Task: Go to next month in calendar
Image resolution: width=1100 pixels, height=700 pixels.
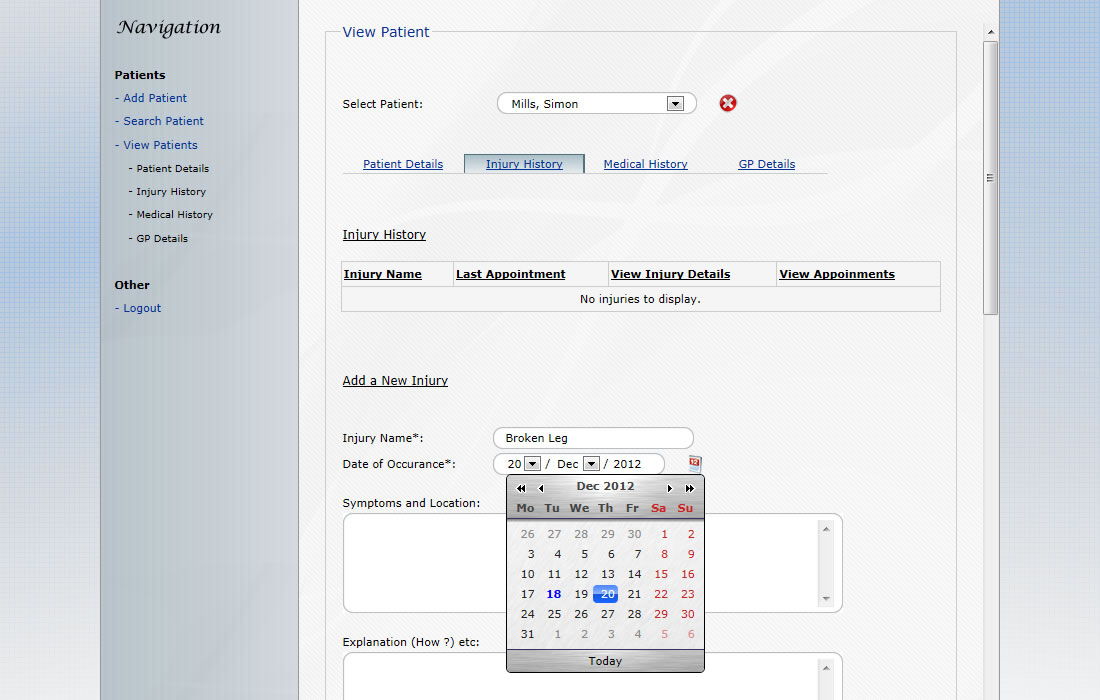Action: (670, 488)
